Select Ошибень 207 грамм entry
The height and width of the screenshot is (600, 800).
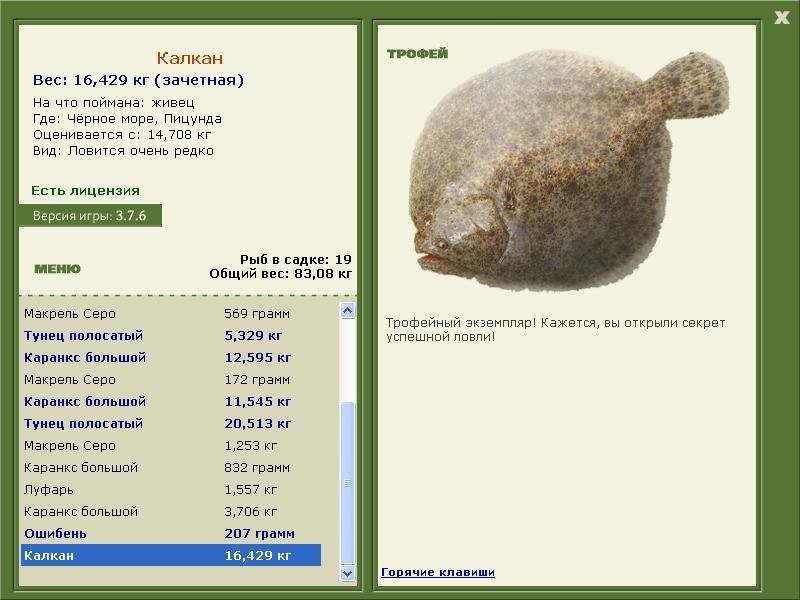(x=171, y=533)
